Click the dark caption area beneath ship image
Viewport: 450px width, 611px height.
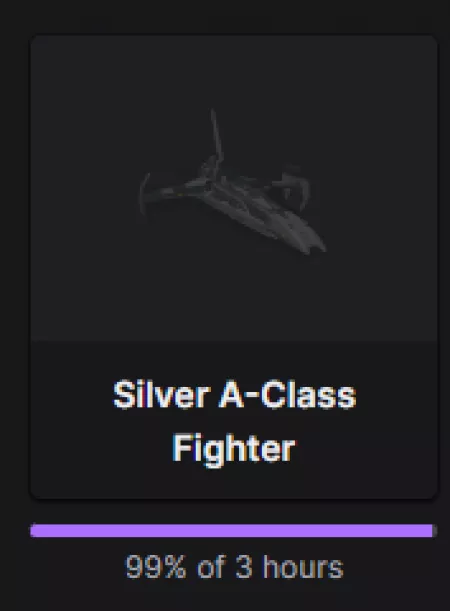(234, 420)
